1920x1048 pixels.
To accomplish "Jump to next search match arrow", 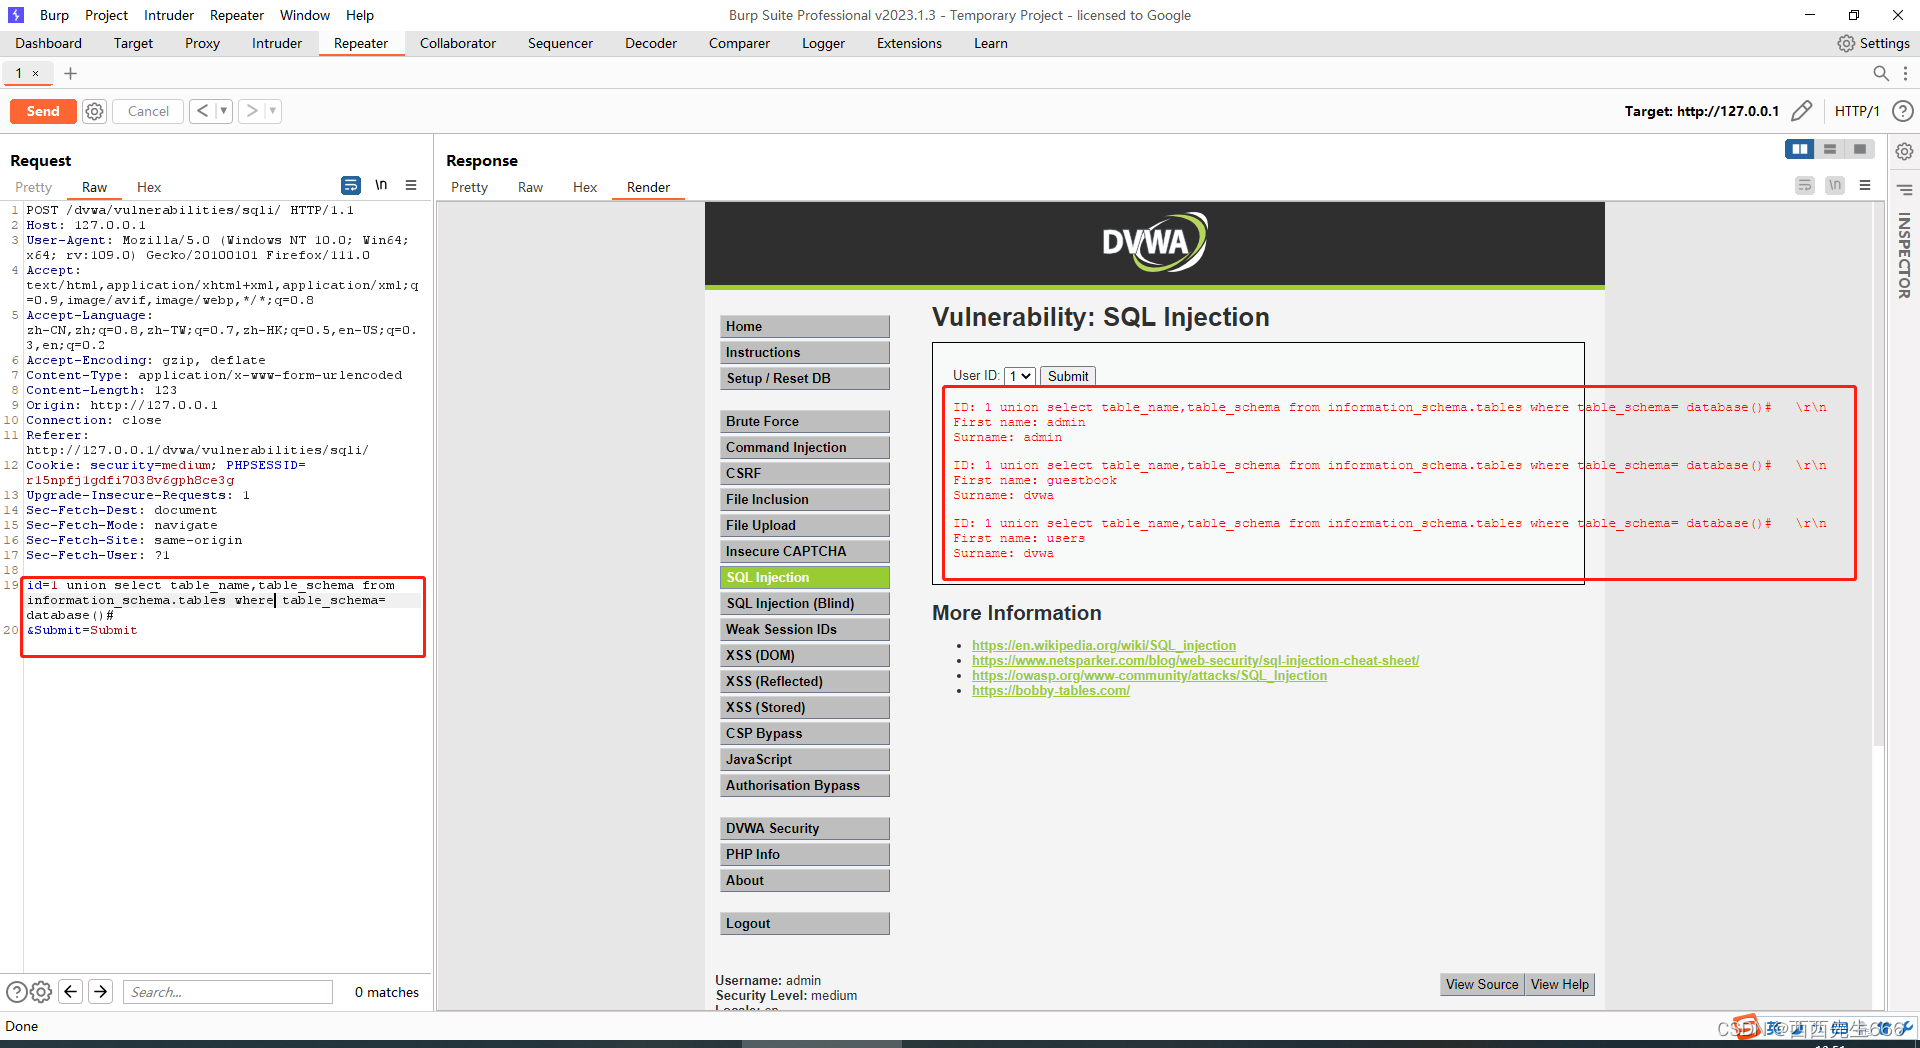I will pos(100,991).
